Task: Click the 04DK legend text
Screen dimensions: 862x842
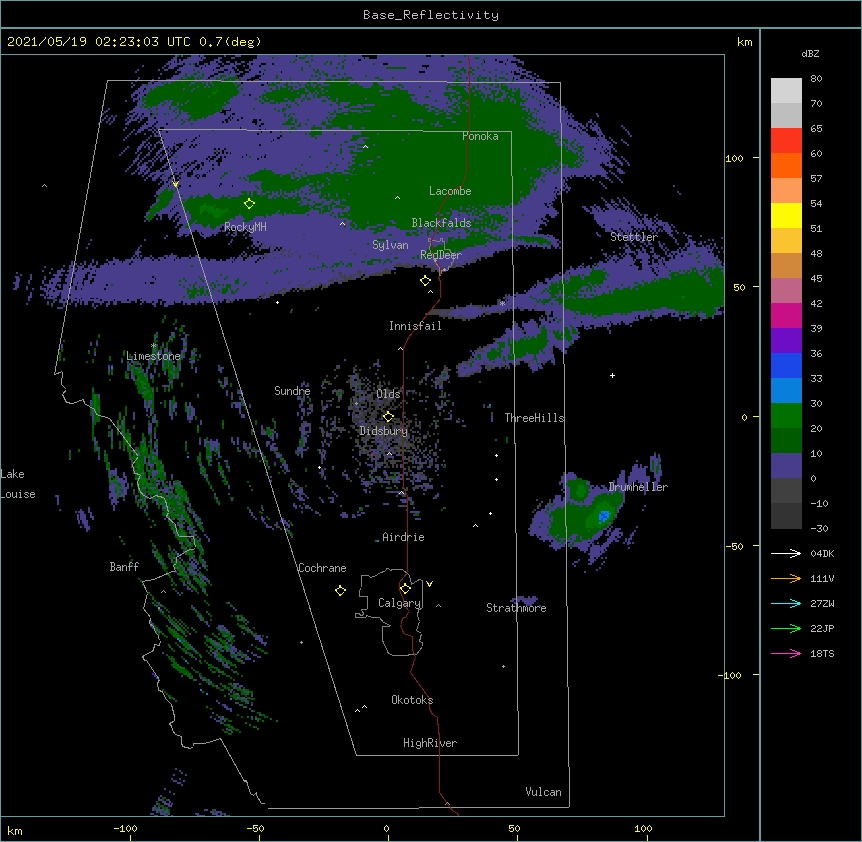Action: click(x=822, y=553)
